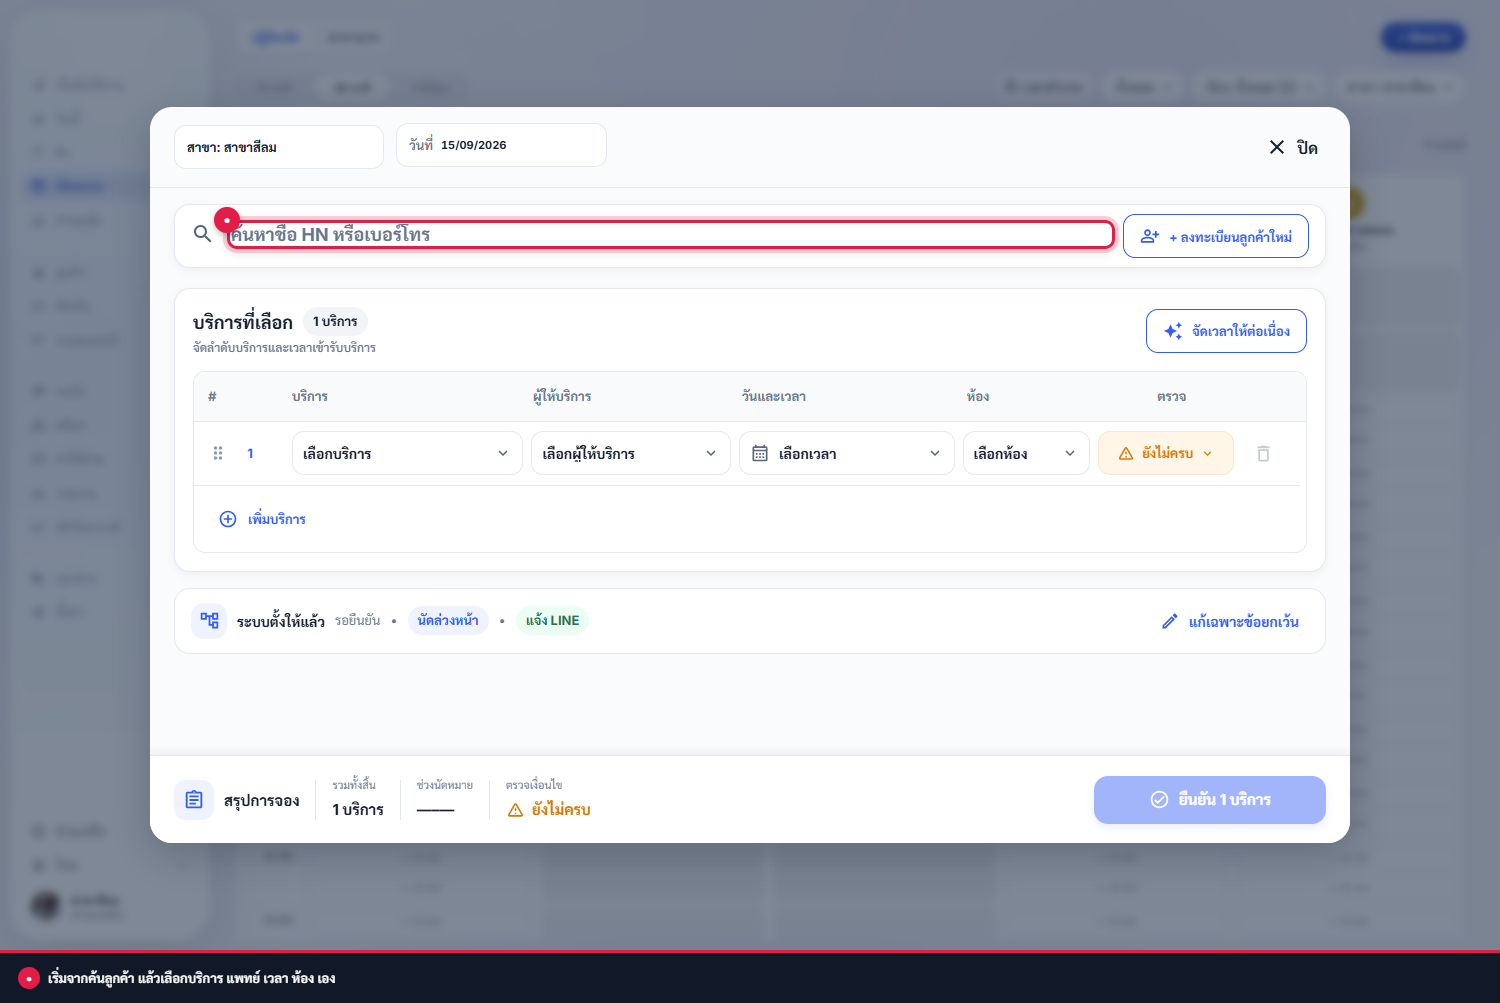
Task: Click the ยังไม่ครบ warning under ตรวจเงื่อนไข
Action: click(549, 810)
